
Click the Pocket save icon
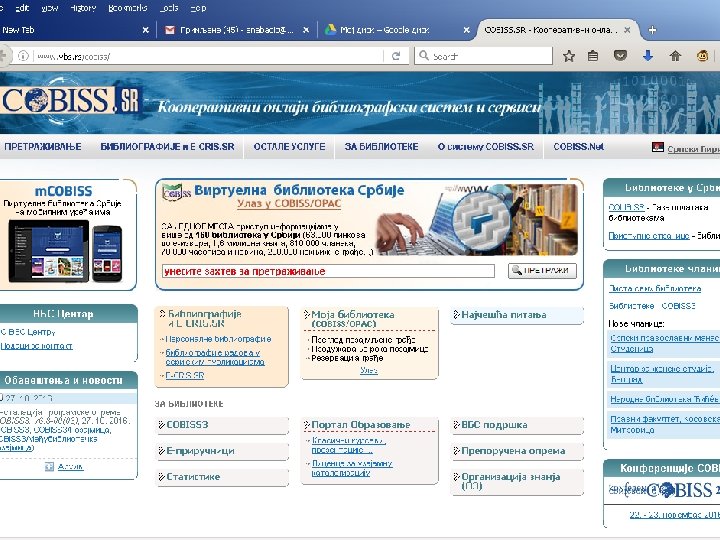(x=620, y=56)
